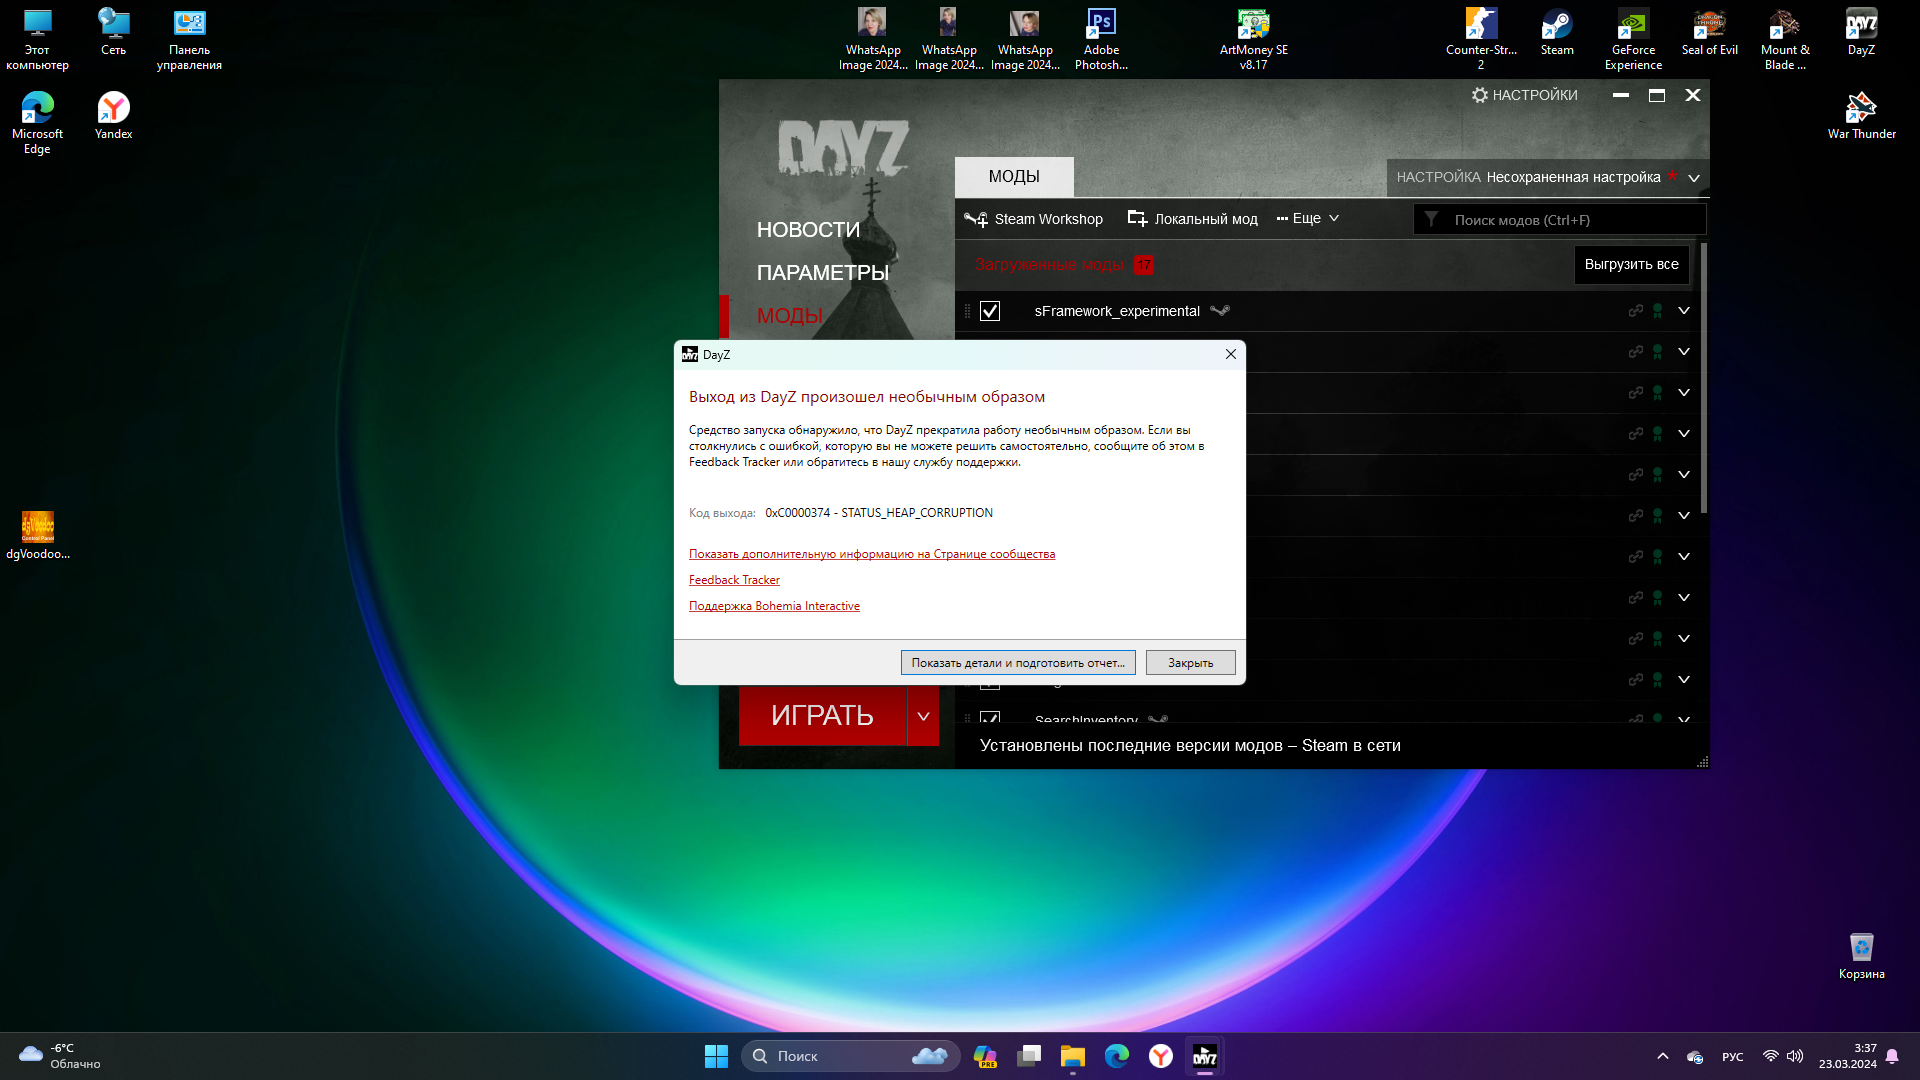
Task: Open the notification bell in the tray
Action: tap(1892, 1056)
